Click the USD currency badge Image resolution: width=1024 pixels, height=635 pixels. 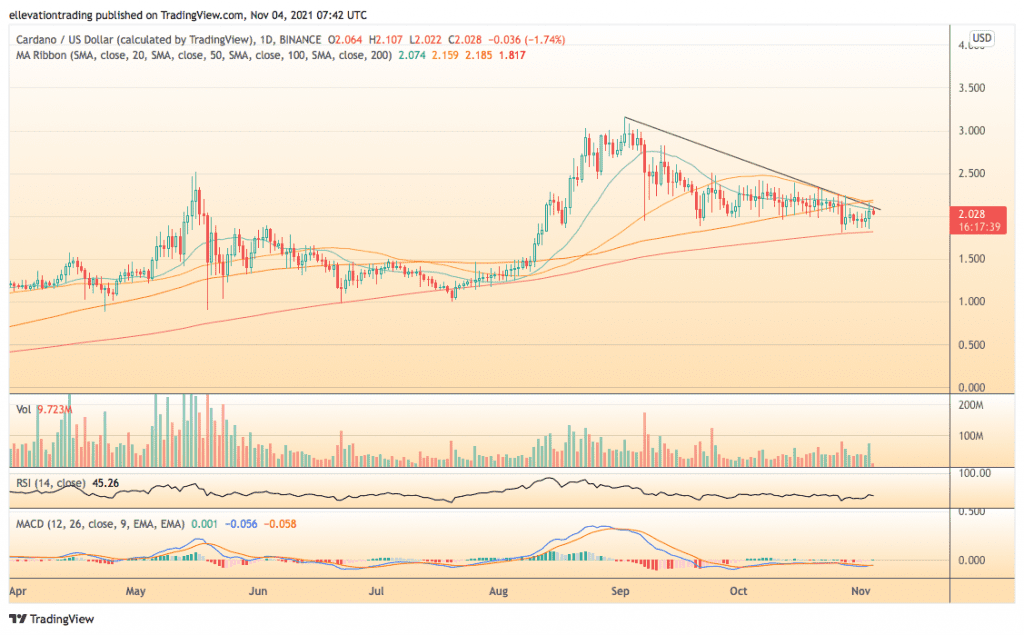click(982, 38)
